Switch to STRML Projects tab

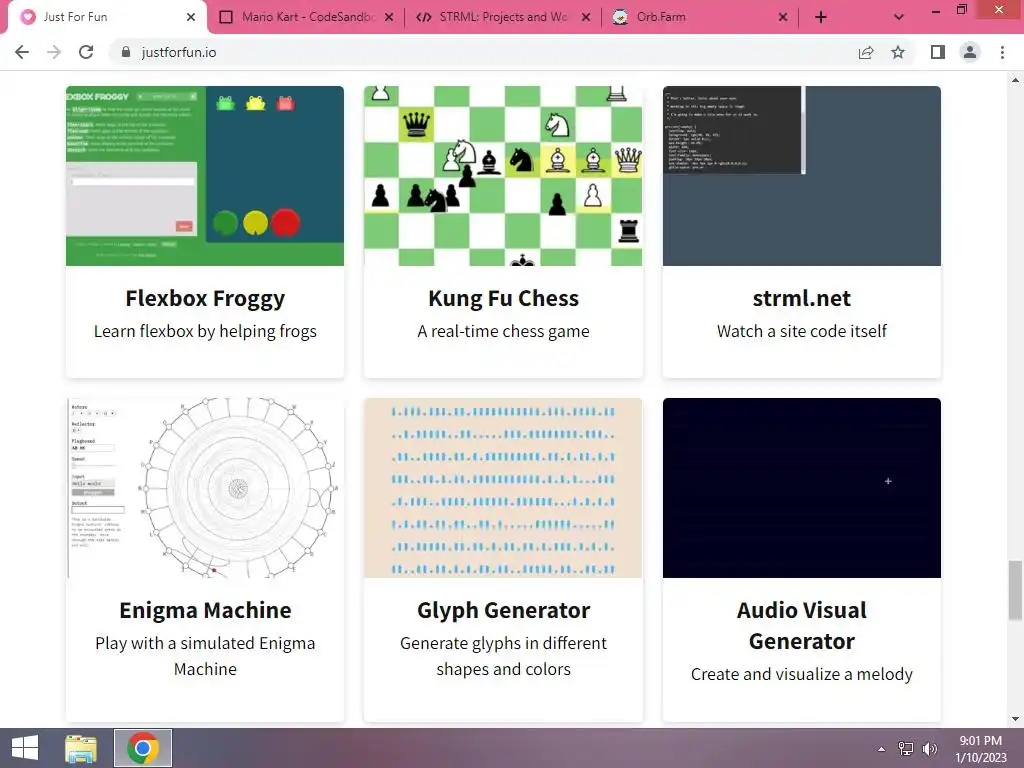click(x=503, y=17)
